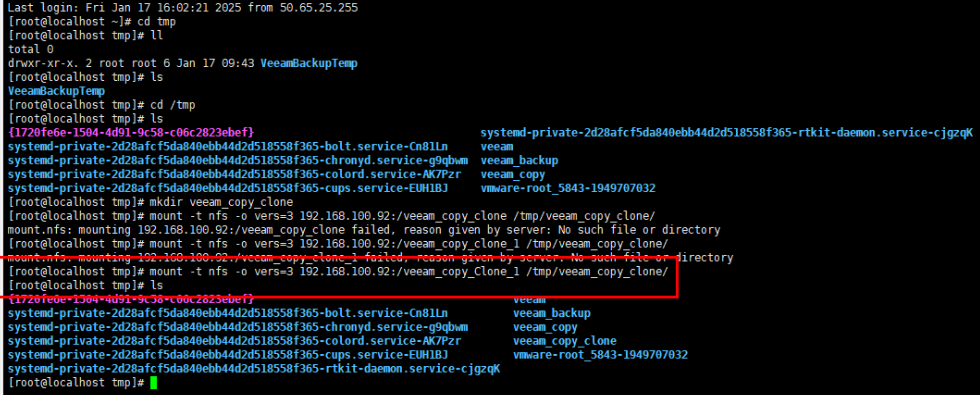Click the VeeamBackupTemp directory in ll output
The width and height of the screenshot is (980, 395).
point(309,63)
